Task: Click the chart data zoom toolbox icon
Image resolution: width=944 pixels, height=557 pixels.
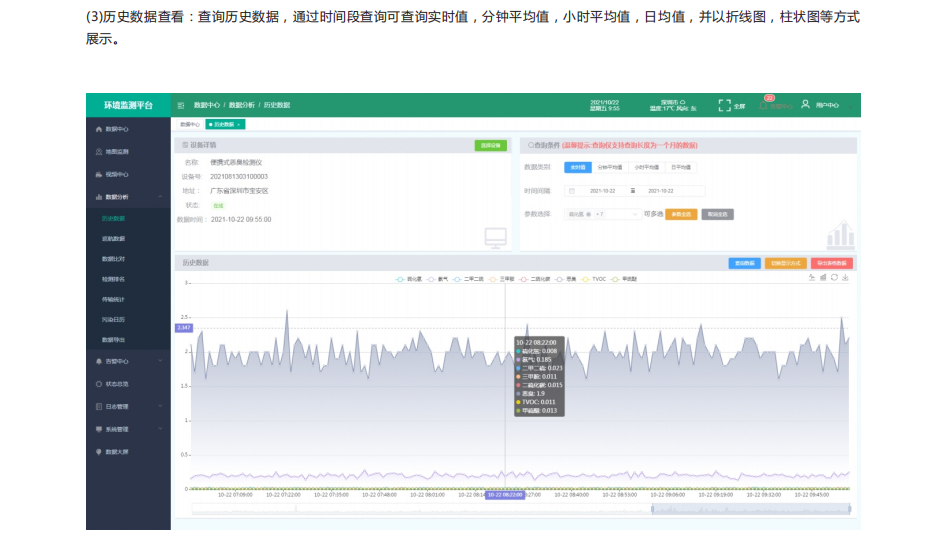Action: (812, 278)
